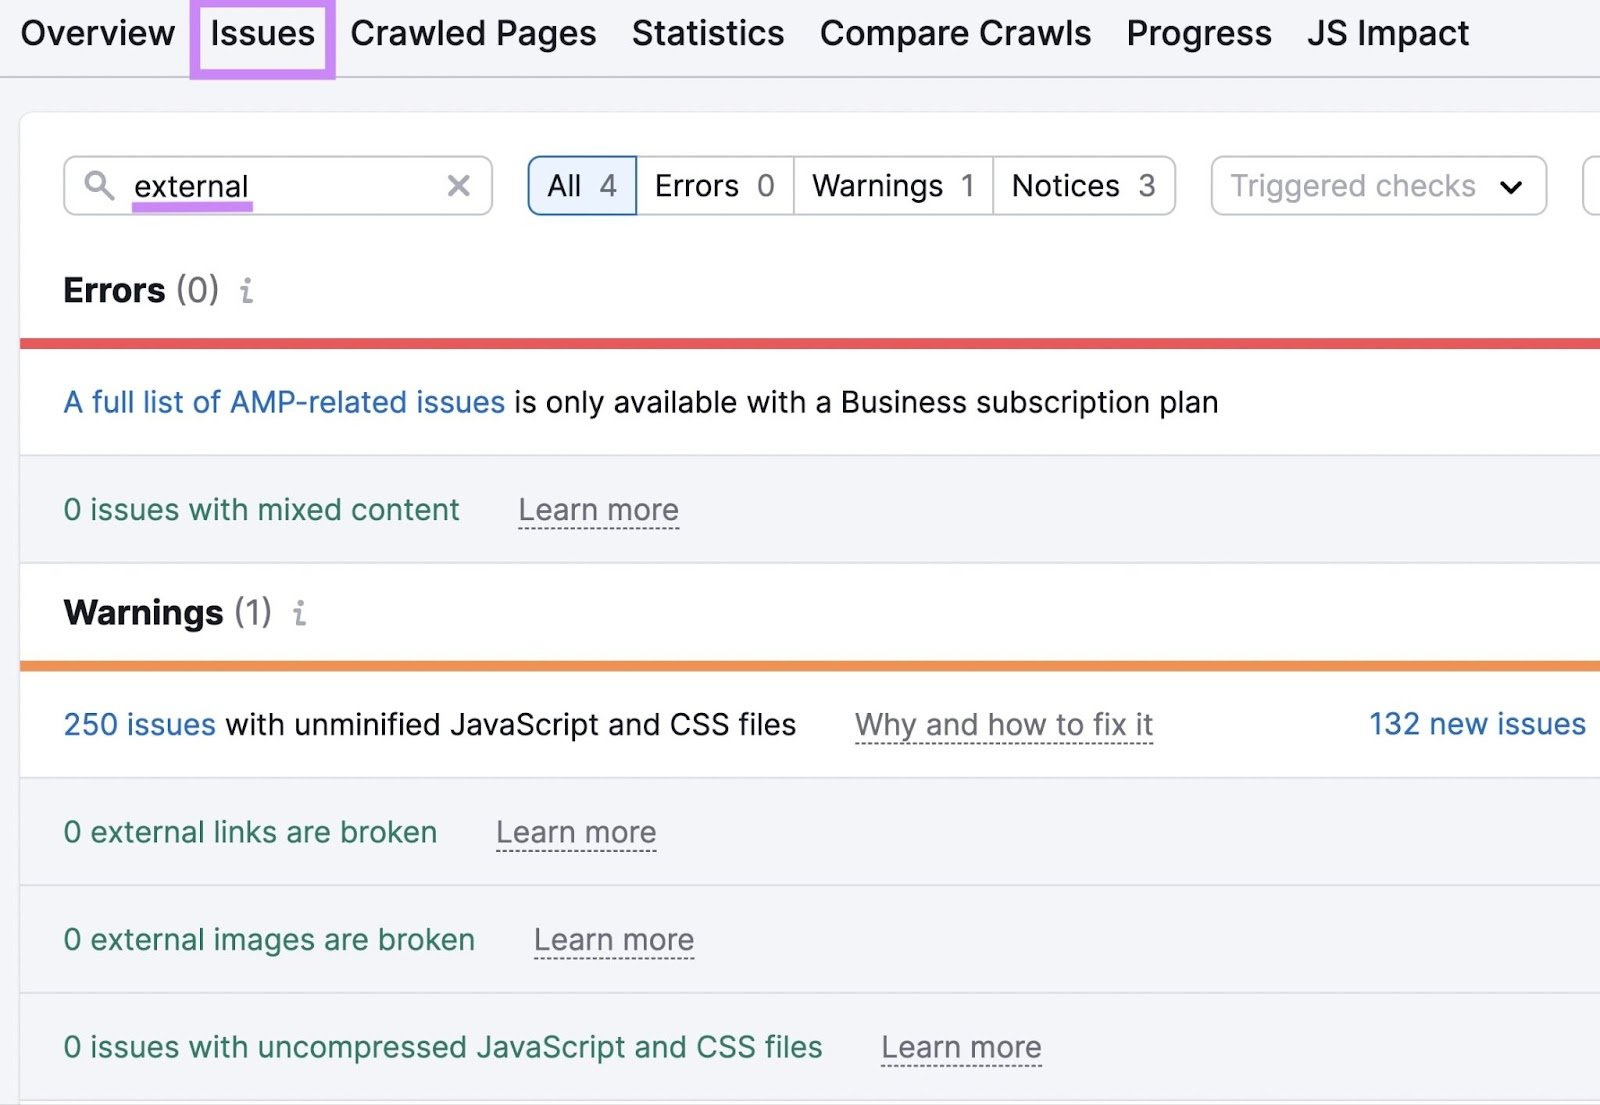The width and height of the screenshot is (1600, 1105).
Task: Open Why and how to fix it
Action: click(x=1004, y=724)
